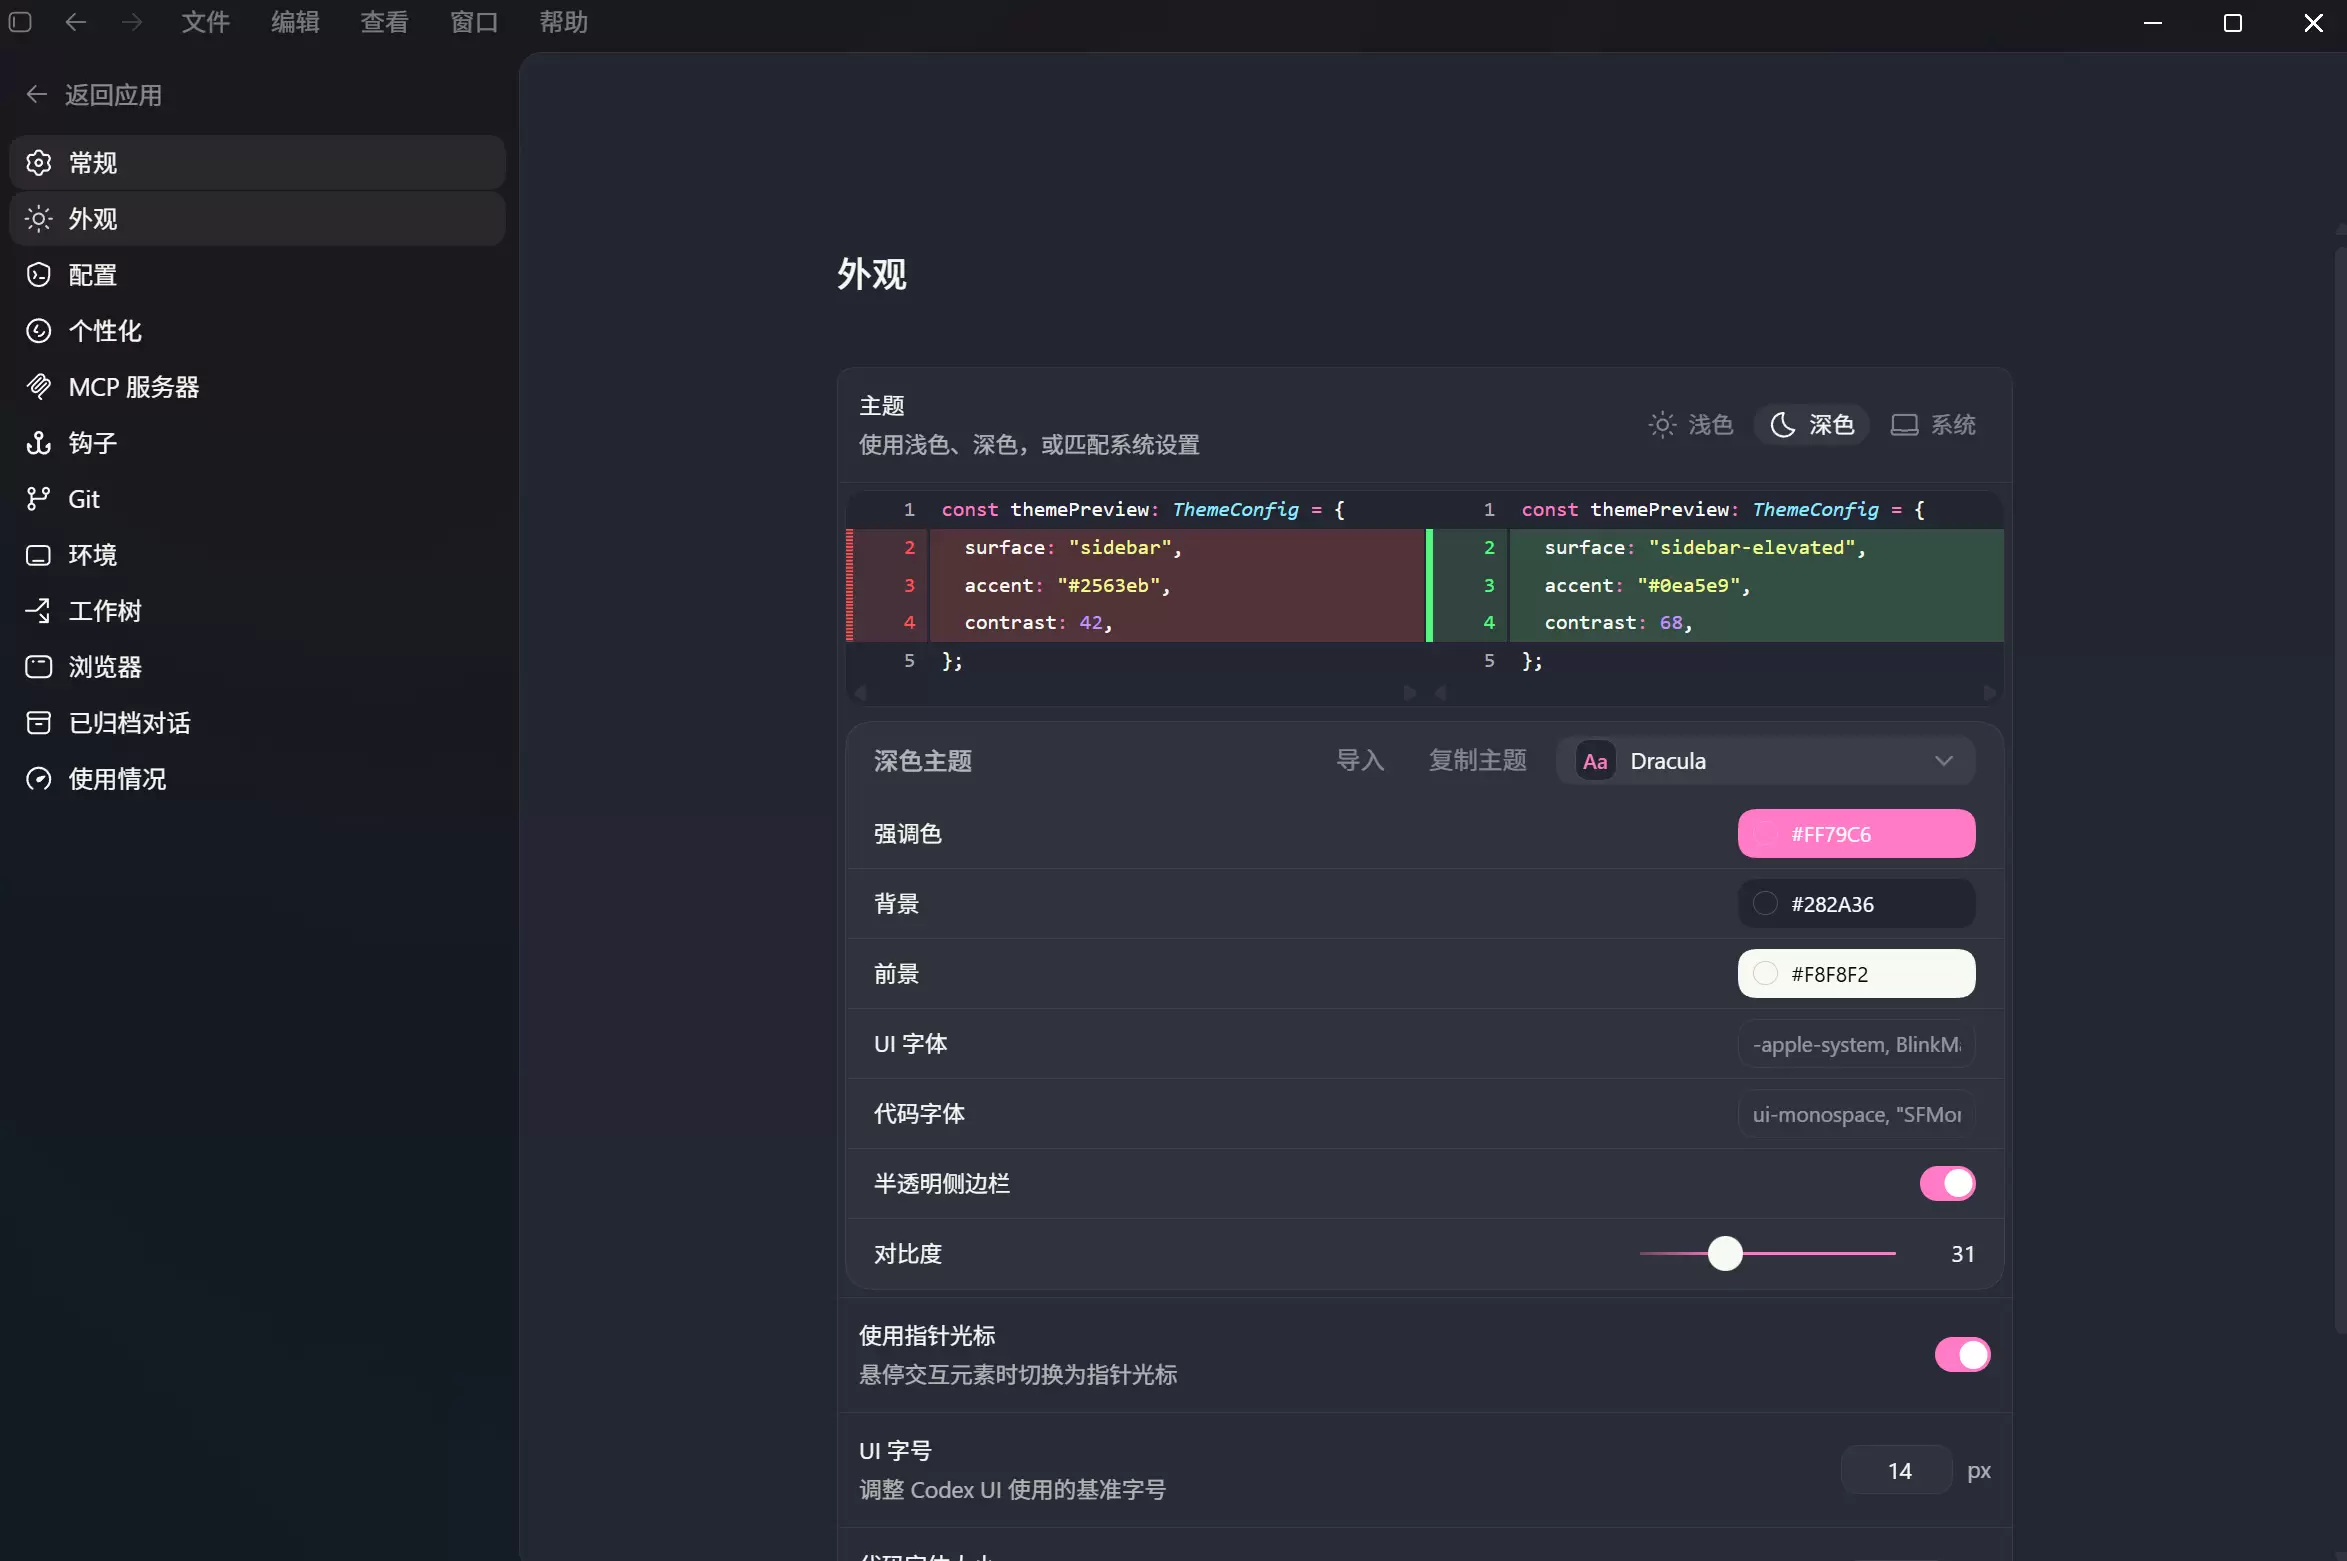The image size is (2347, 1561).
Task: Click the 个性化 icon in sidebar
Action: click(38, 331)
